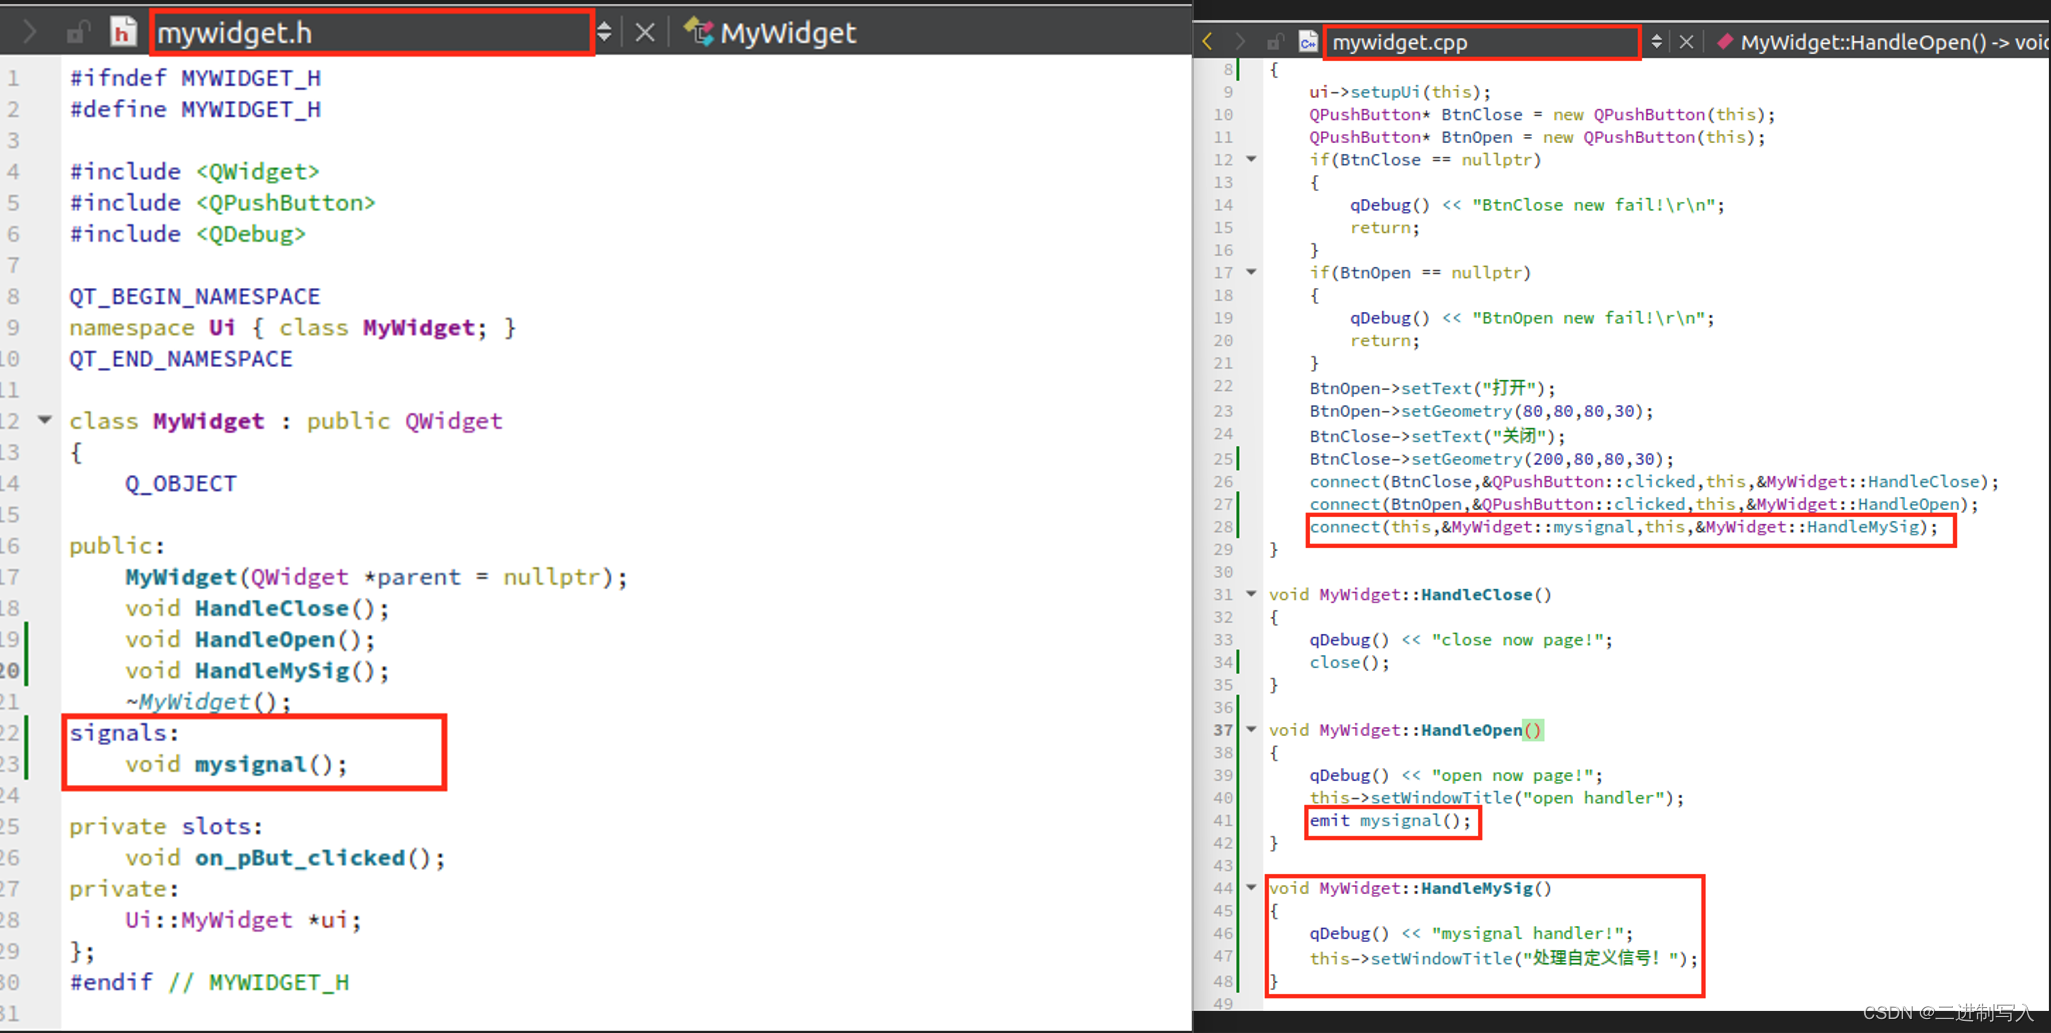
Task: Click setWindowTitle("open handler") line
Action: (x=1497, y=798)
